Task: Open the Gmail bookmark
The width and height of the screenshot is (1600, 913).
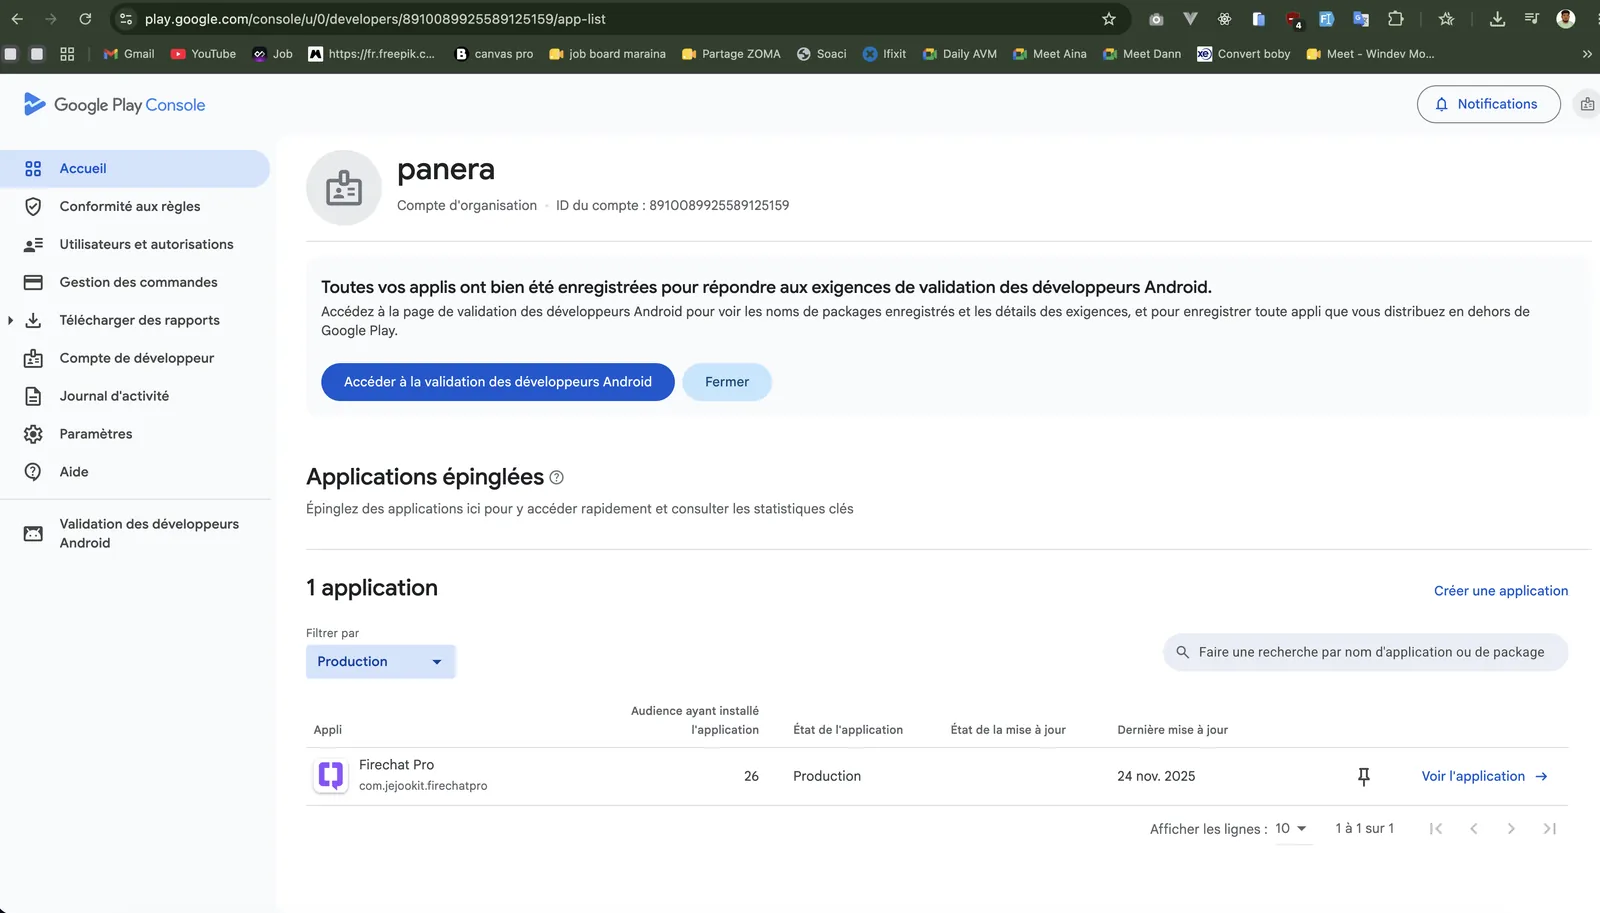Action: coord(129,54)
